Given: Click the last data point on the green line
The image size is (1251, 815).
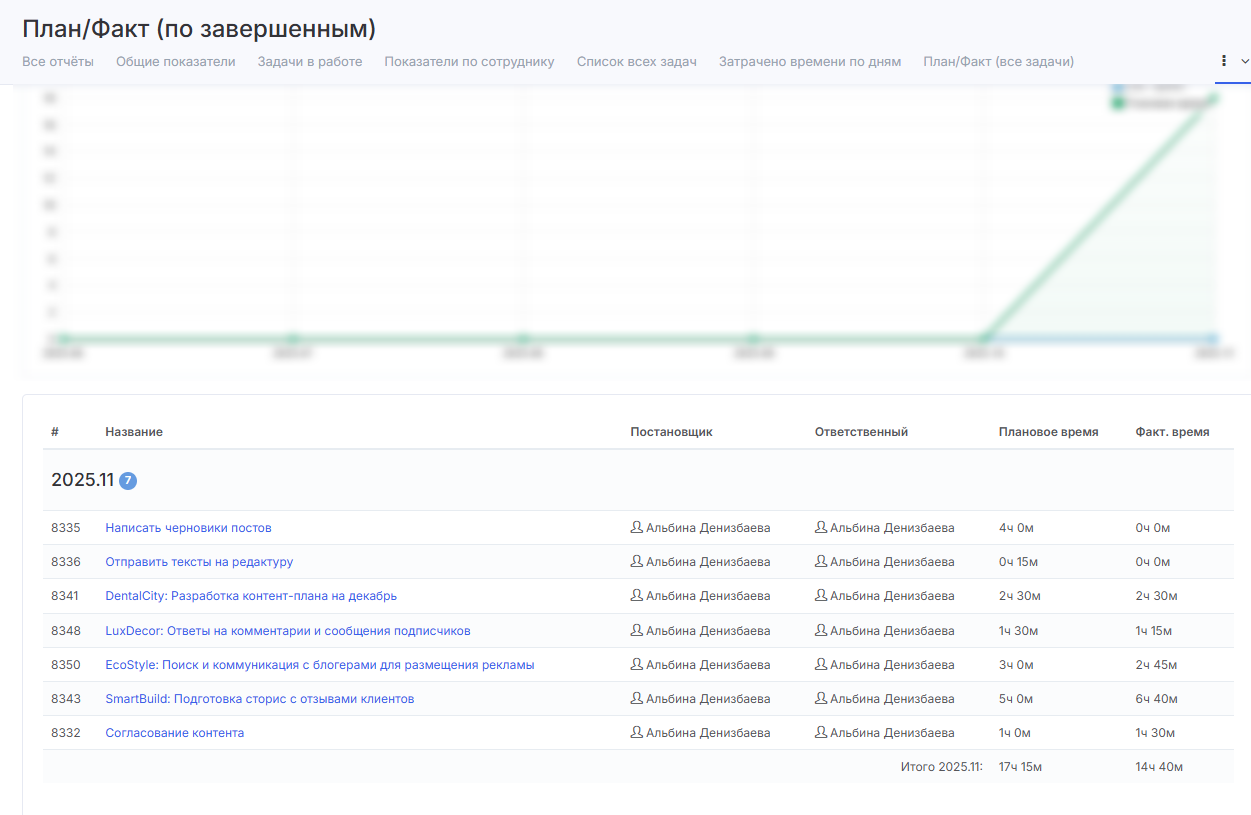Looking at the screenshot, I should click(x=1213, y=98).
